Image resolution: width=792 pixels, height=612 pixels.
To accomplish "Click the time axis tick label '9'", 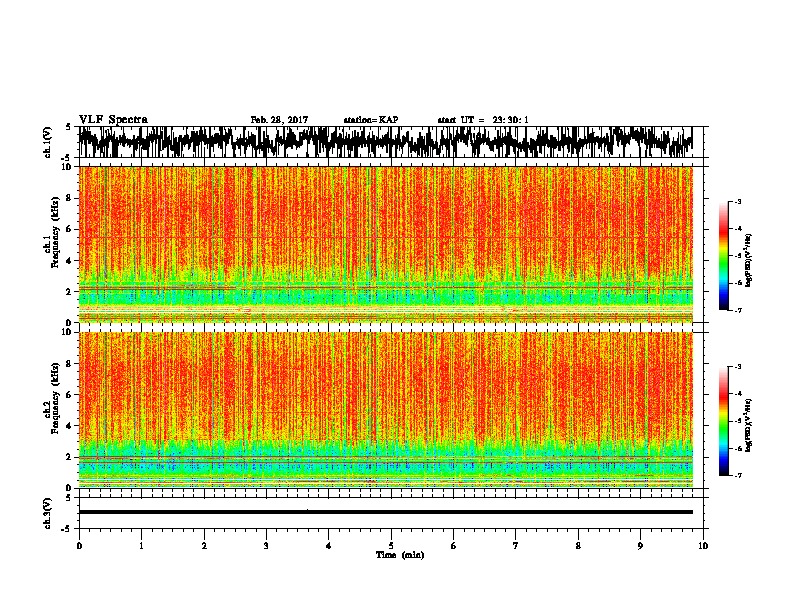I will point(640,546).
